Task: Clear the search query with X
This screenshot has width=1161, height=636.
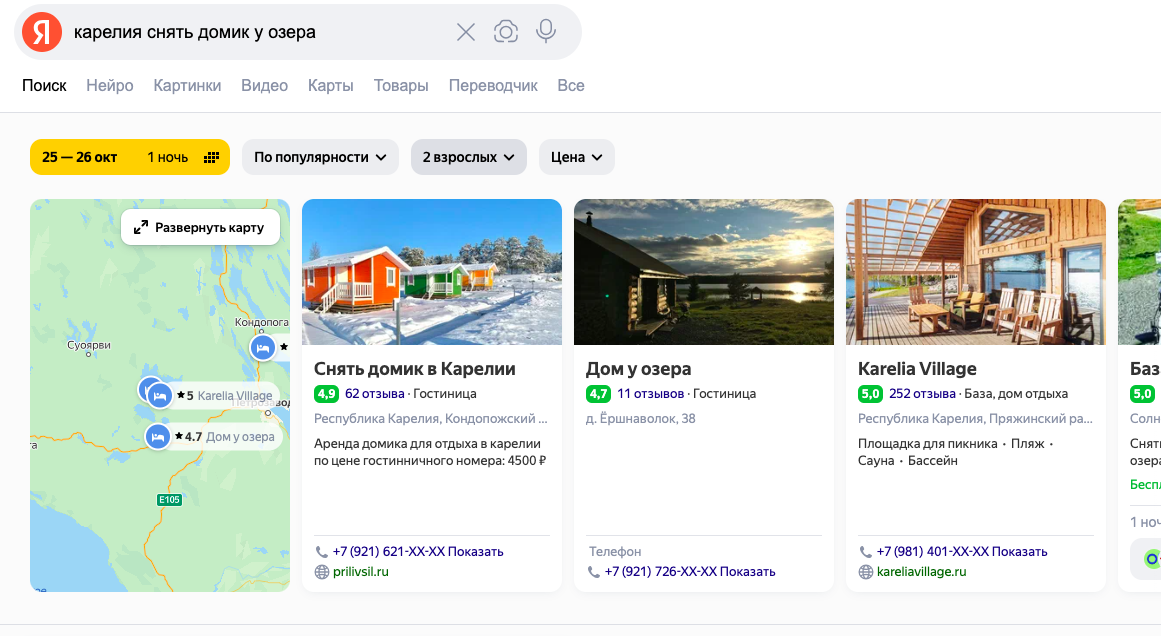Action: tap(466, 32)
